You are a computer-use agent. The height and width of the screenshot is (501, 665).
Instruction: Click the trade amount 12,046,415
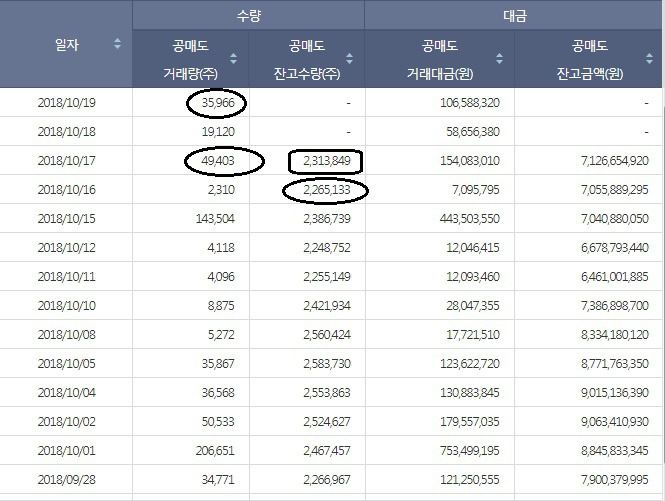(x=473, y=248)
